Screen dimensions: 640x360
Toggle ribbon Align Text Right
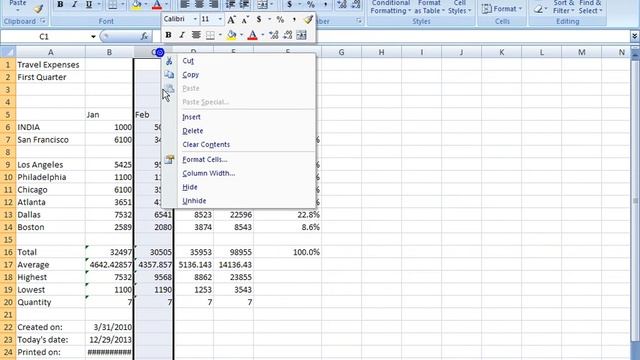213,4
